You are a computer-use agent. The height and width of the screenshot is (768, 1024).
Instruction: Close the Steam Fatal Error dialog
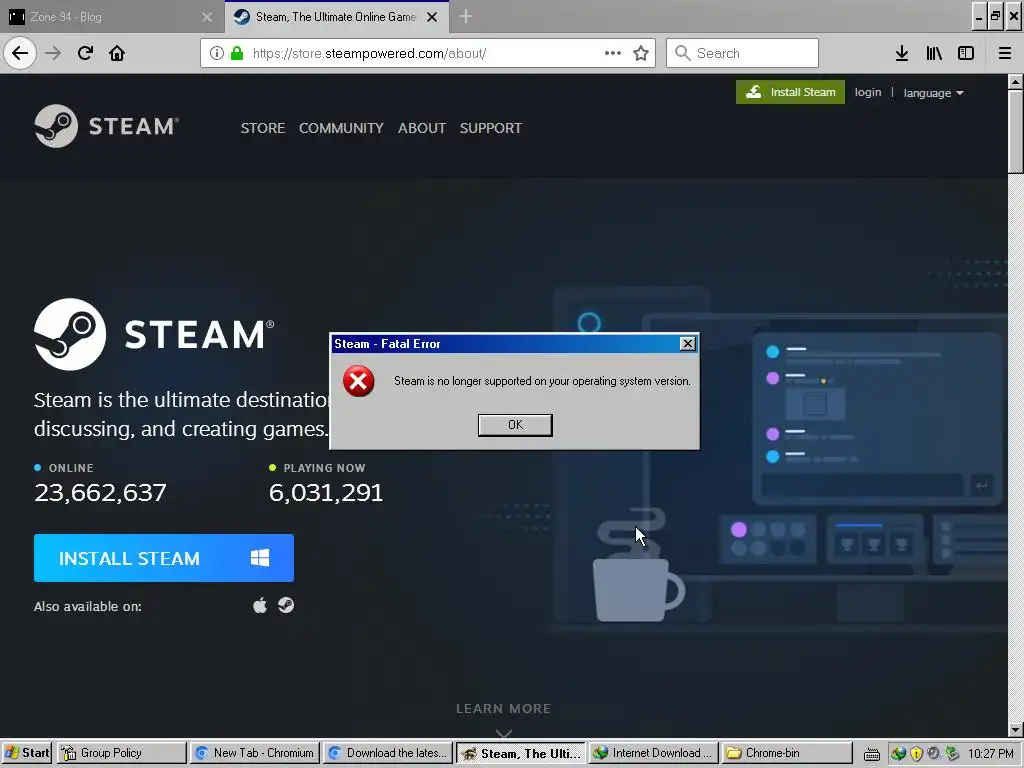click(x=687, y=344)
